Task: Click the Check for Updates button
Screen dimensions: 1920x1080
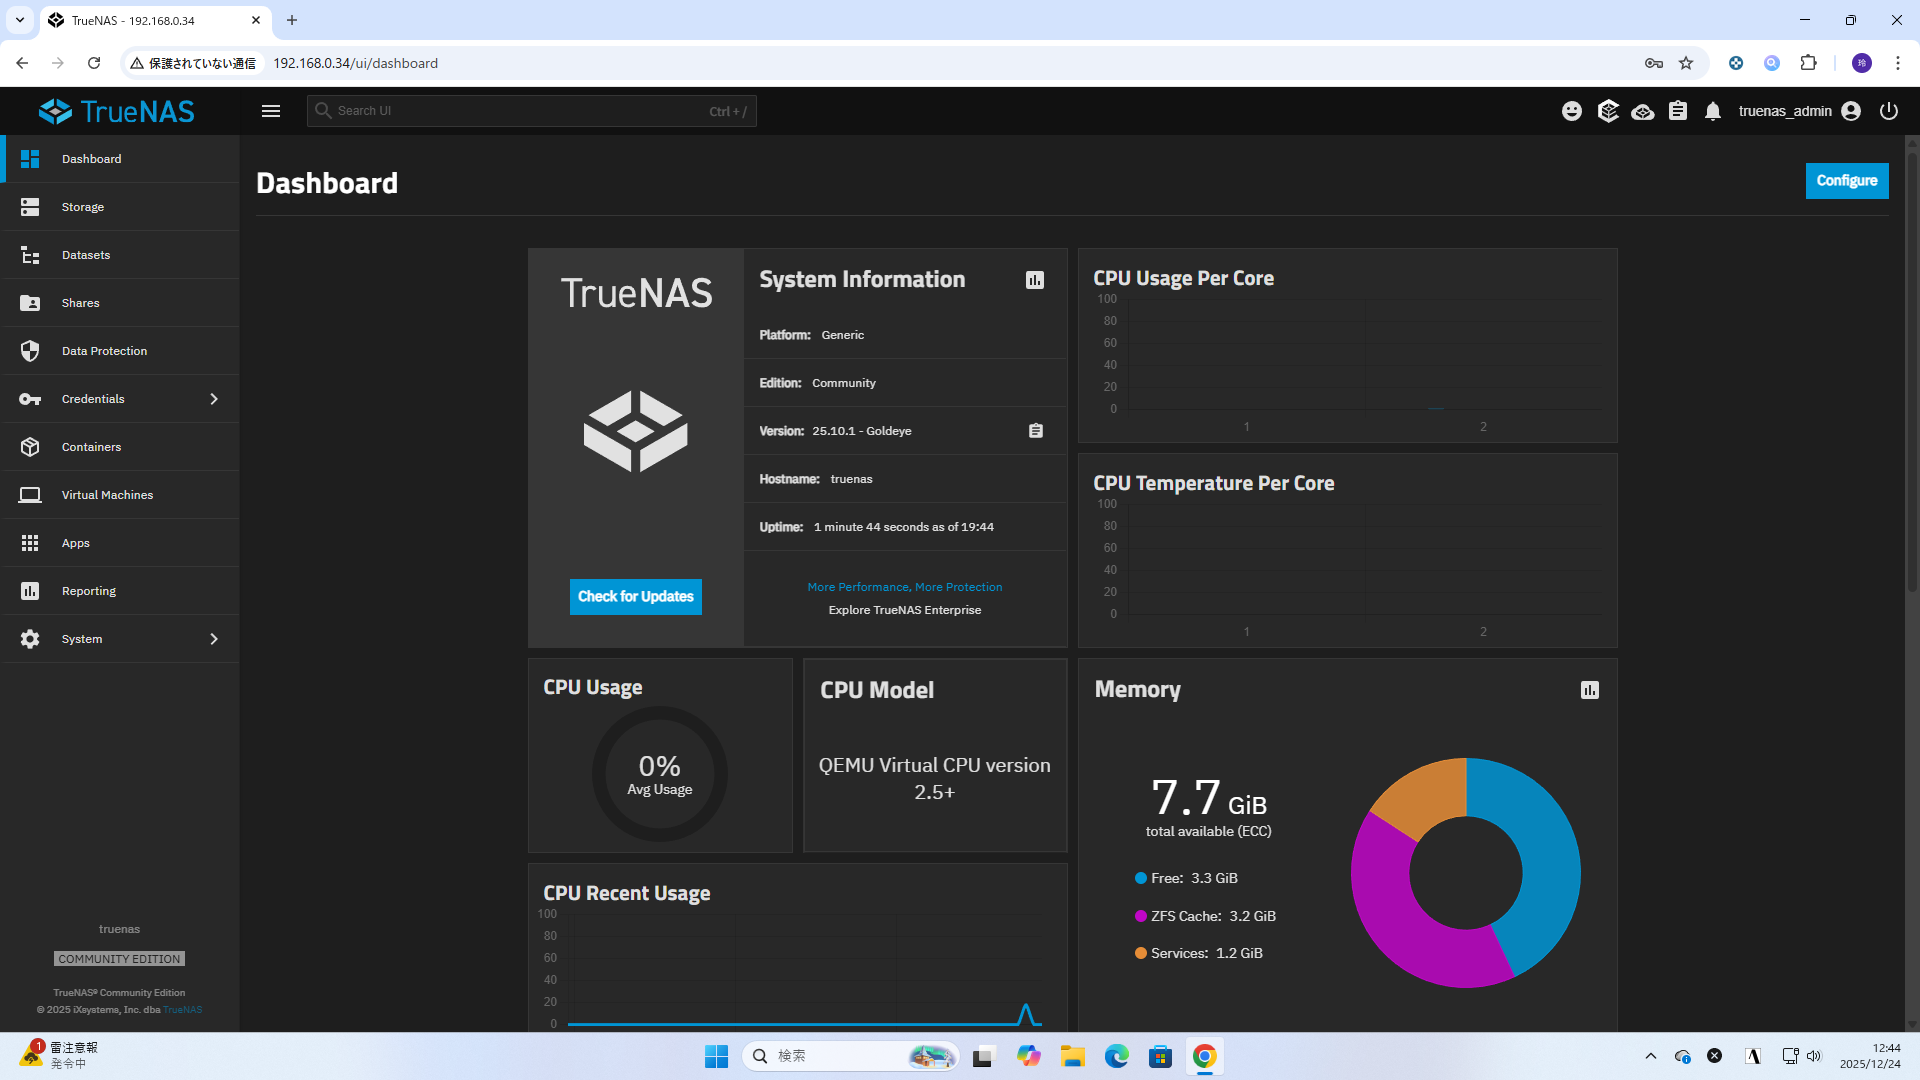Action: point(636,597)
